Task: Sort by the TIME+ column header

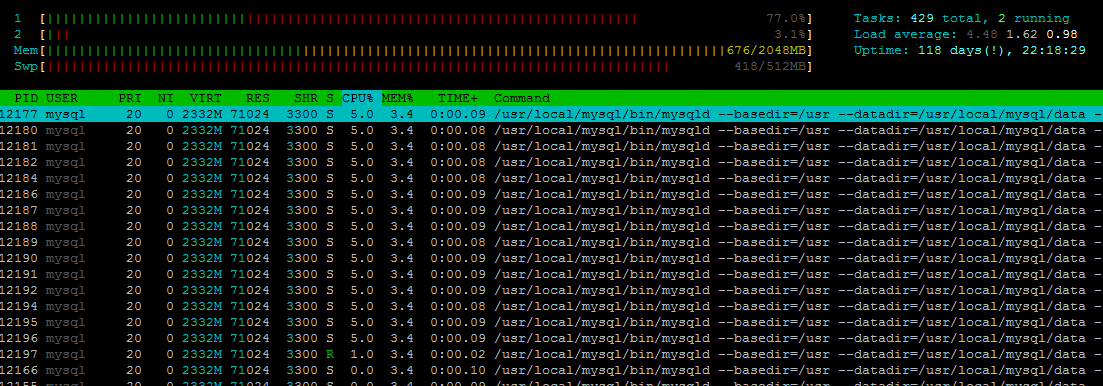Action: [457, 98]
